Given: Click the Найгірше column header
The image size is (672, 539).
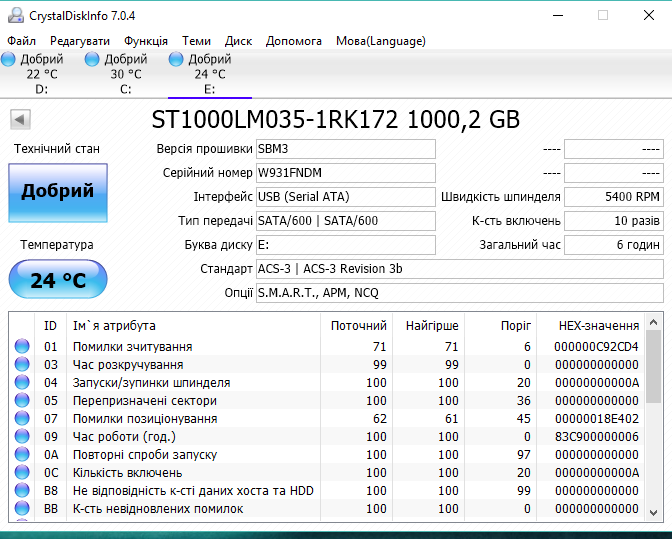Looking at the screenshot, I should coord(428,326).
